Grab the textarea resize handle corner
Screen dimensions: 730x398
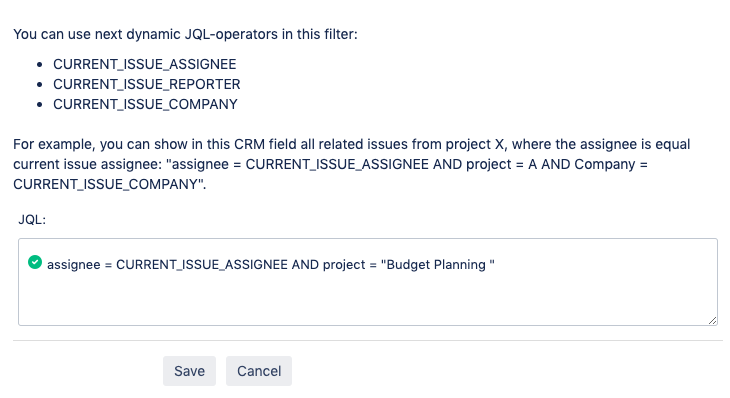[x=712, y=320]
